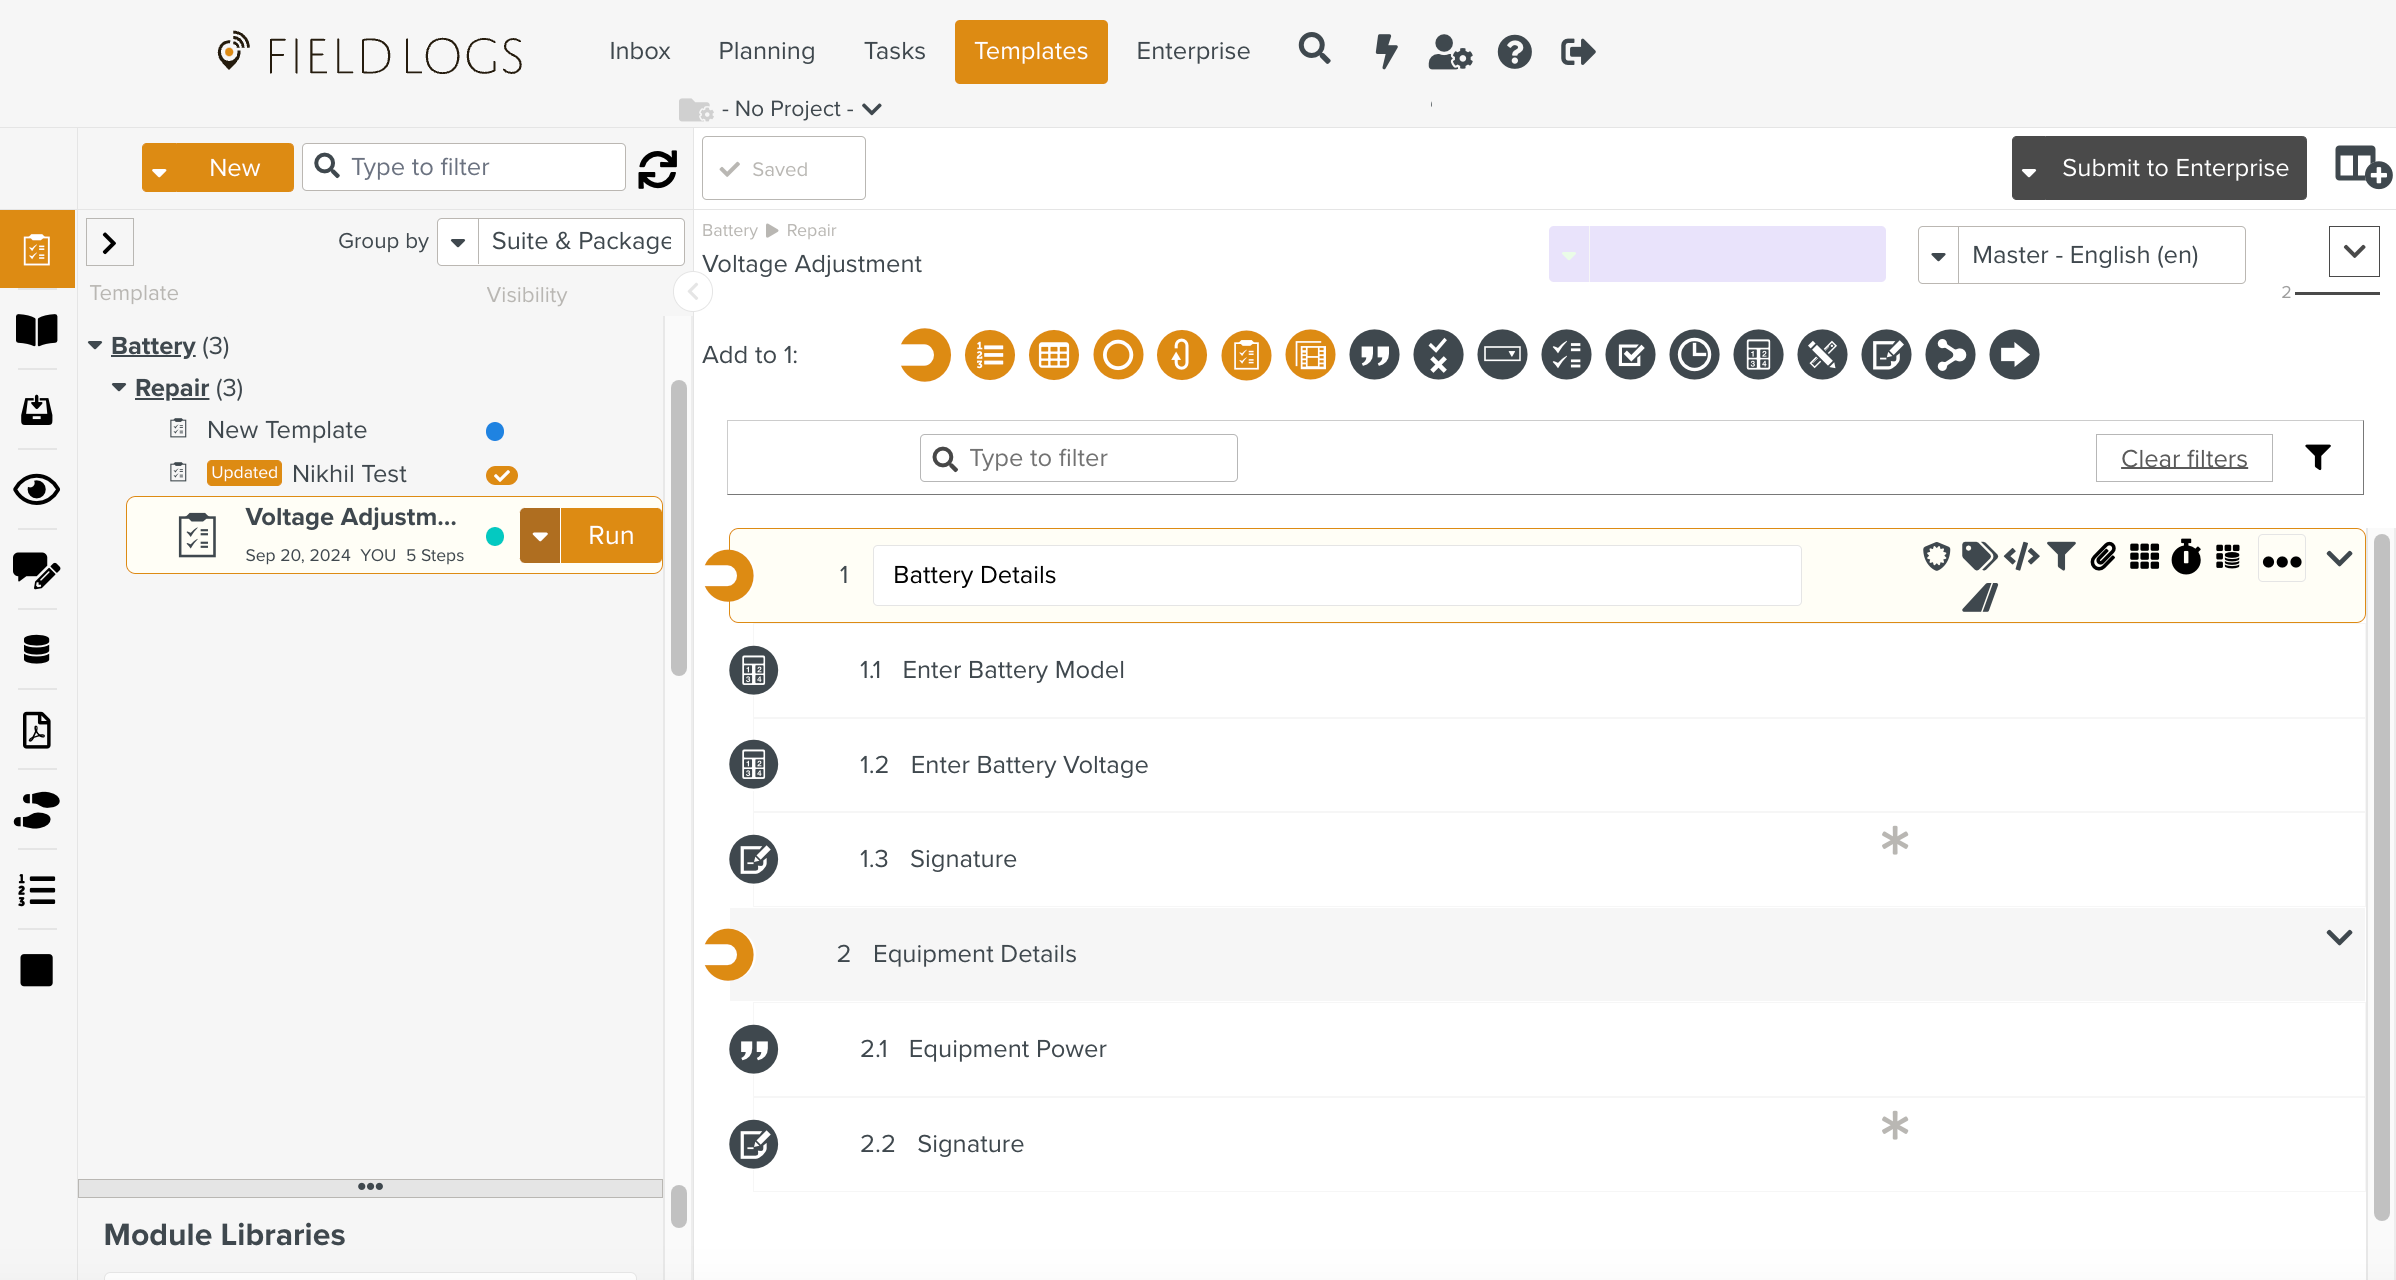Screen dimensions: 2396x1280
Task: Open the eye watch sidebar icon
Action: click(37, 490)
